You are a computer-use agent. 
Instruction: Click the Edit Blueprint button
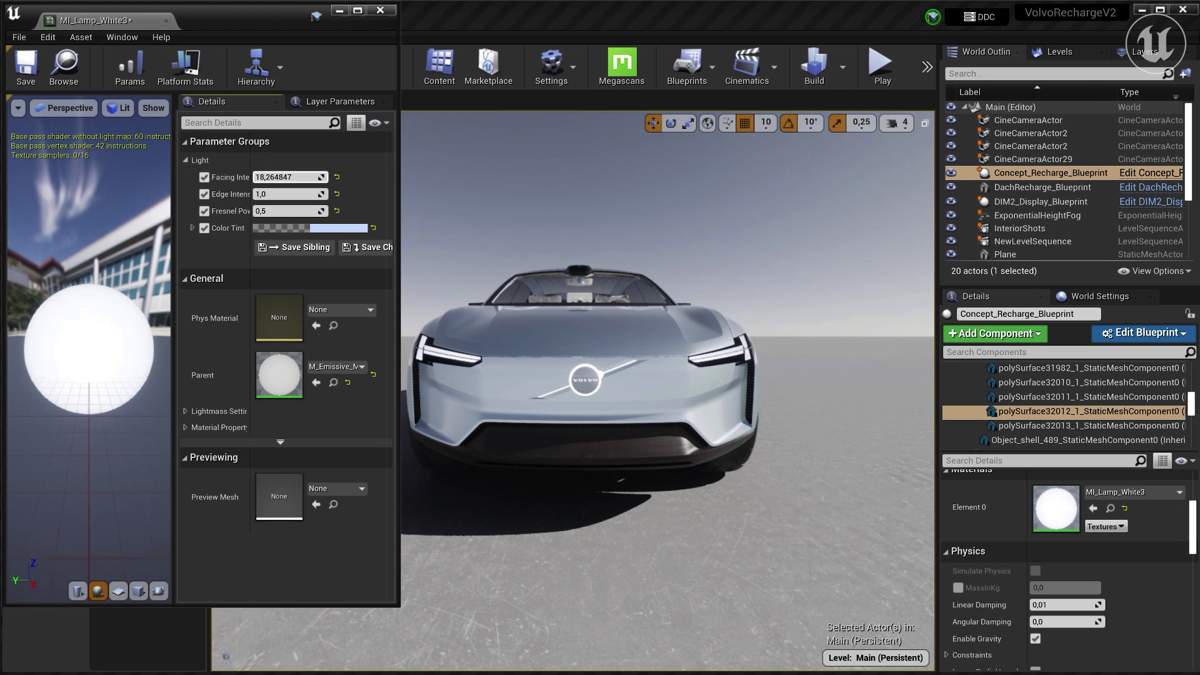pyautogui.click(x=1143, y=333)
